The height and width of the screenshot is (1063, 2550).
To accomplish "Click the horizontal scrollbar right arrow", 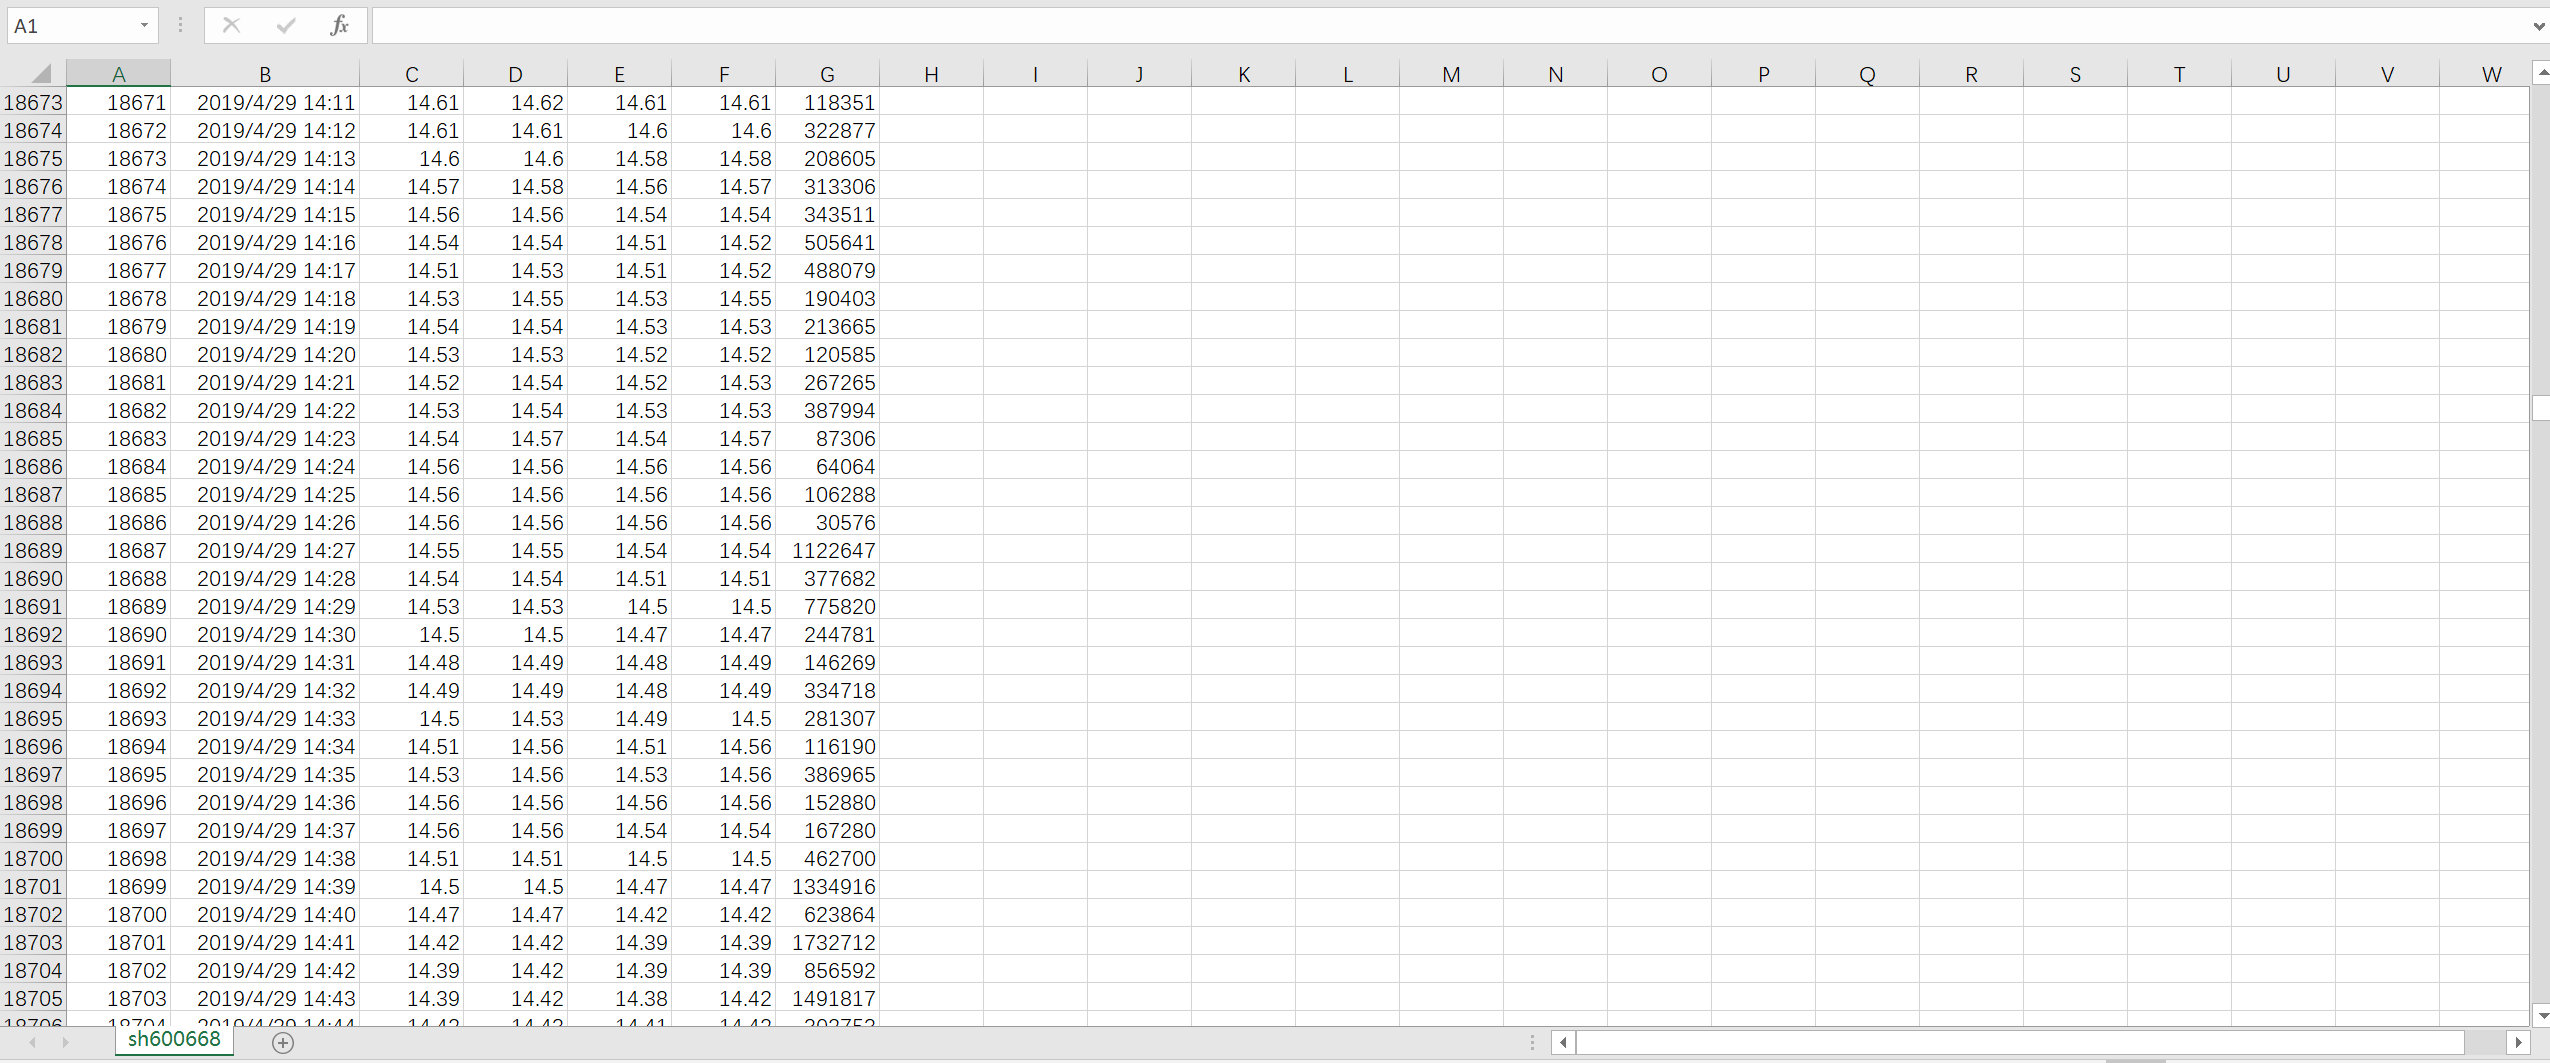I will tap(2519, 1043).
